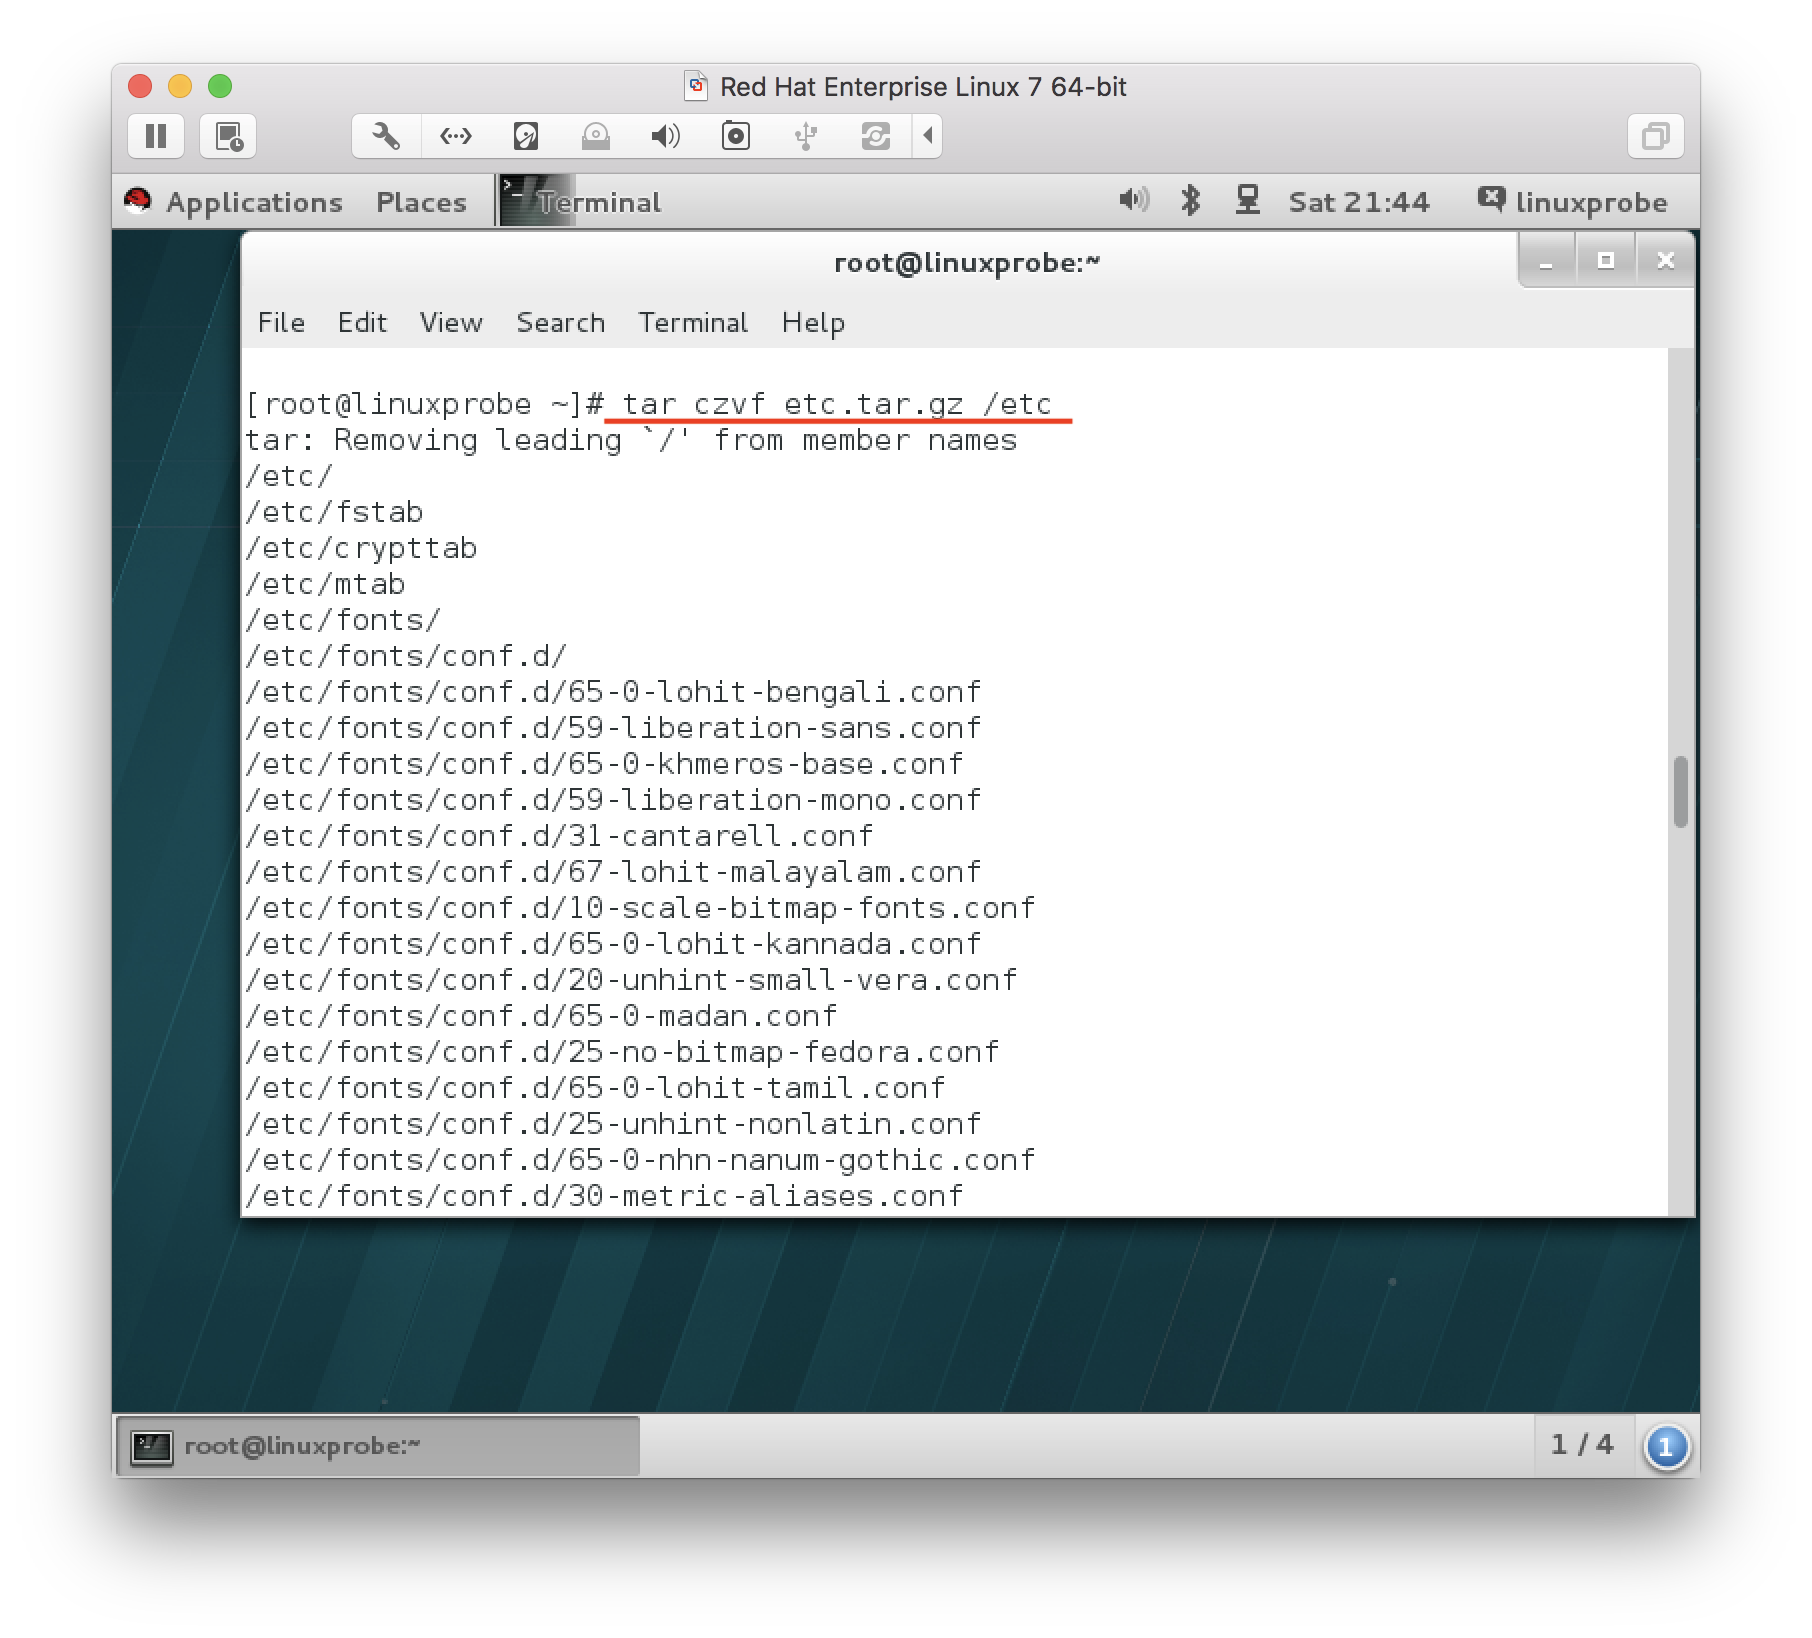Click the network connection icon

(1247, 200)
